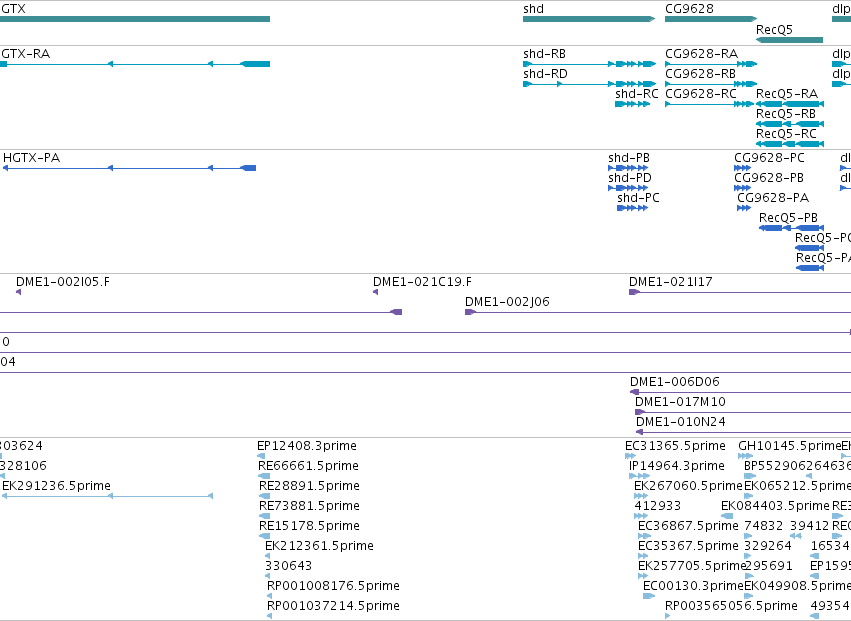
Task: Select the RecQ5-PB protein label
Action: pyautogui.click(x=788, y=218)
